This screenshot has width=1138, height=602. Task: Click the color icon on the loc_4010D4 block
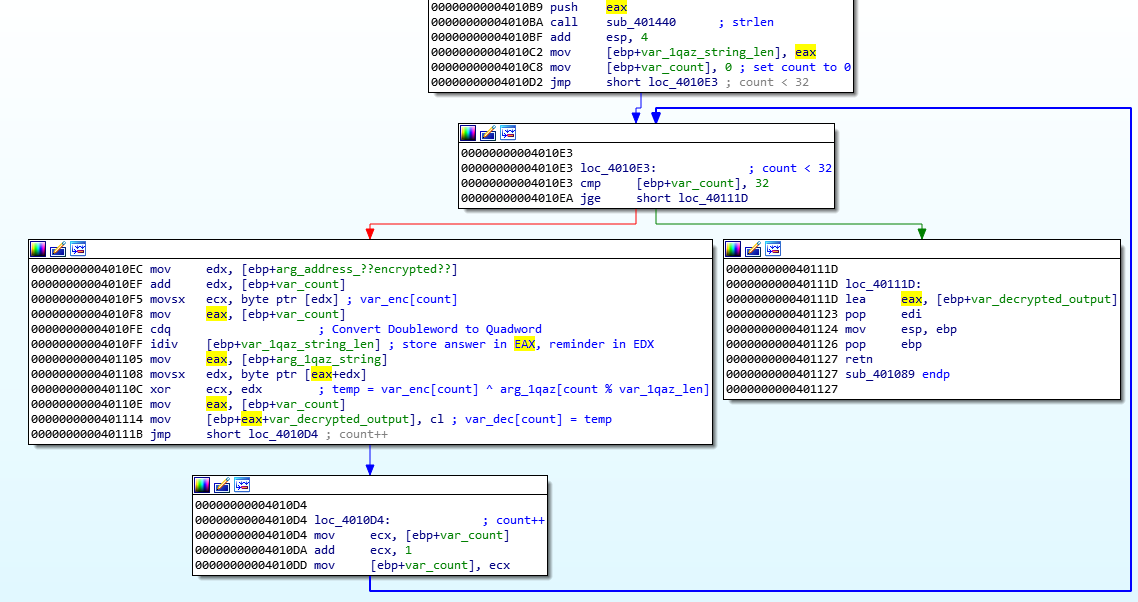pyautogui.click(x=202, y=485)
